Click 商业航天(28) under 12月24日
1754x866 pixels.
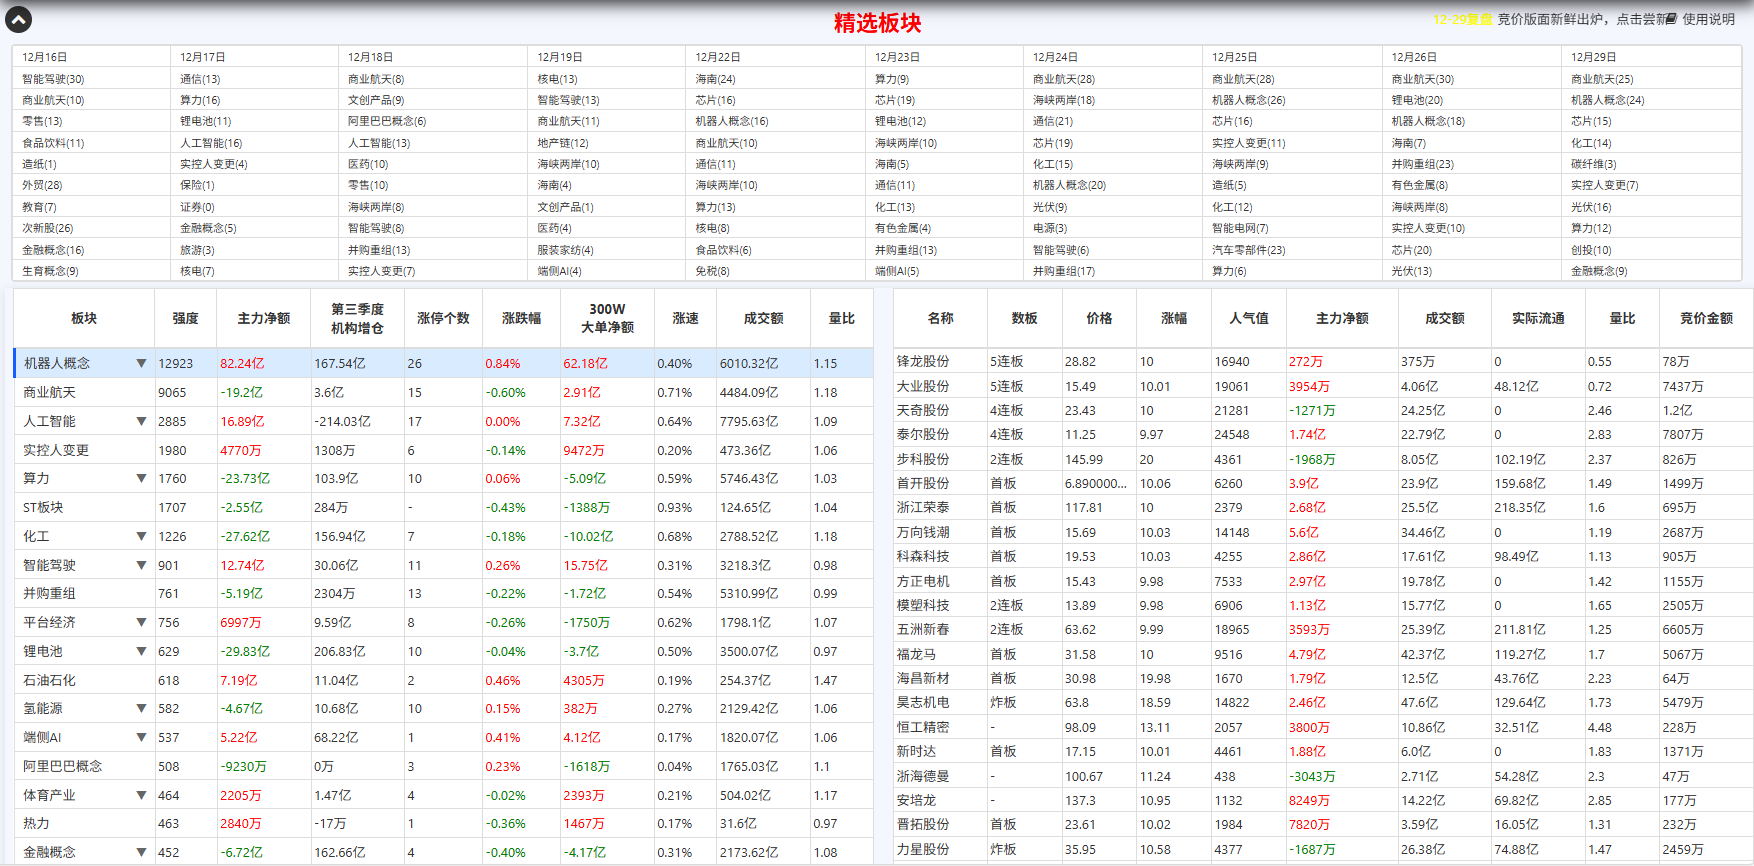(1064, 79)
